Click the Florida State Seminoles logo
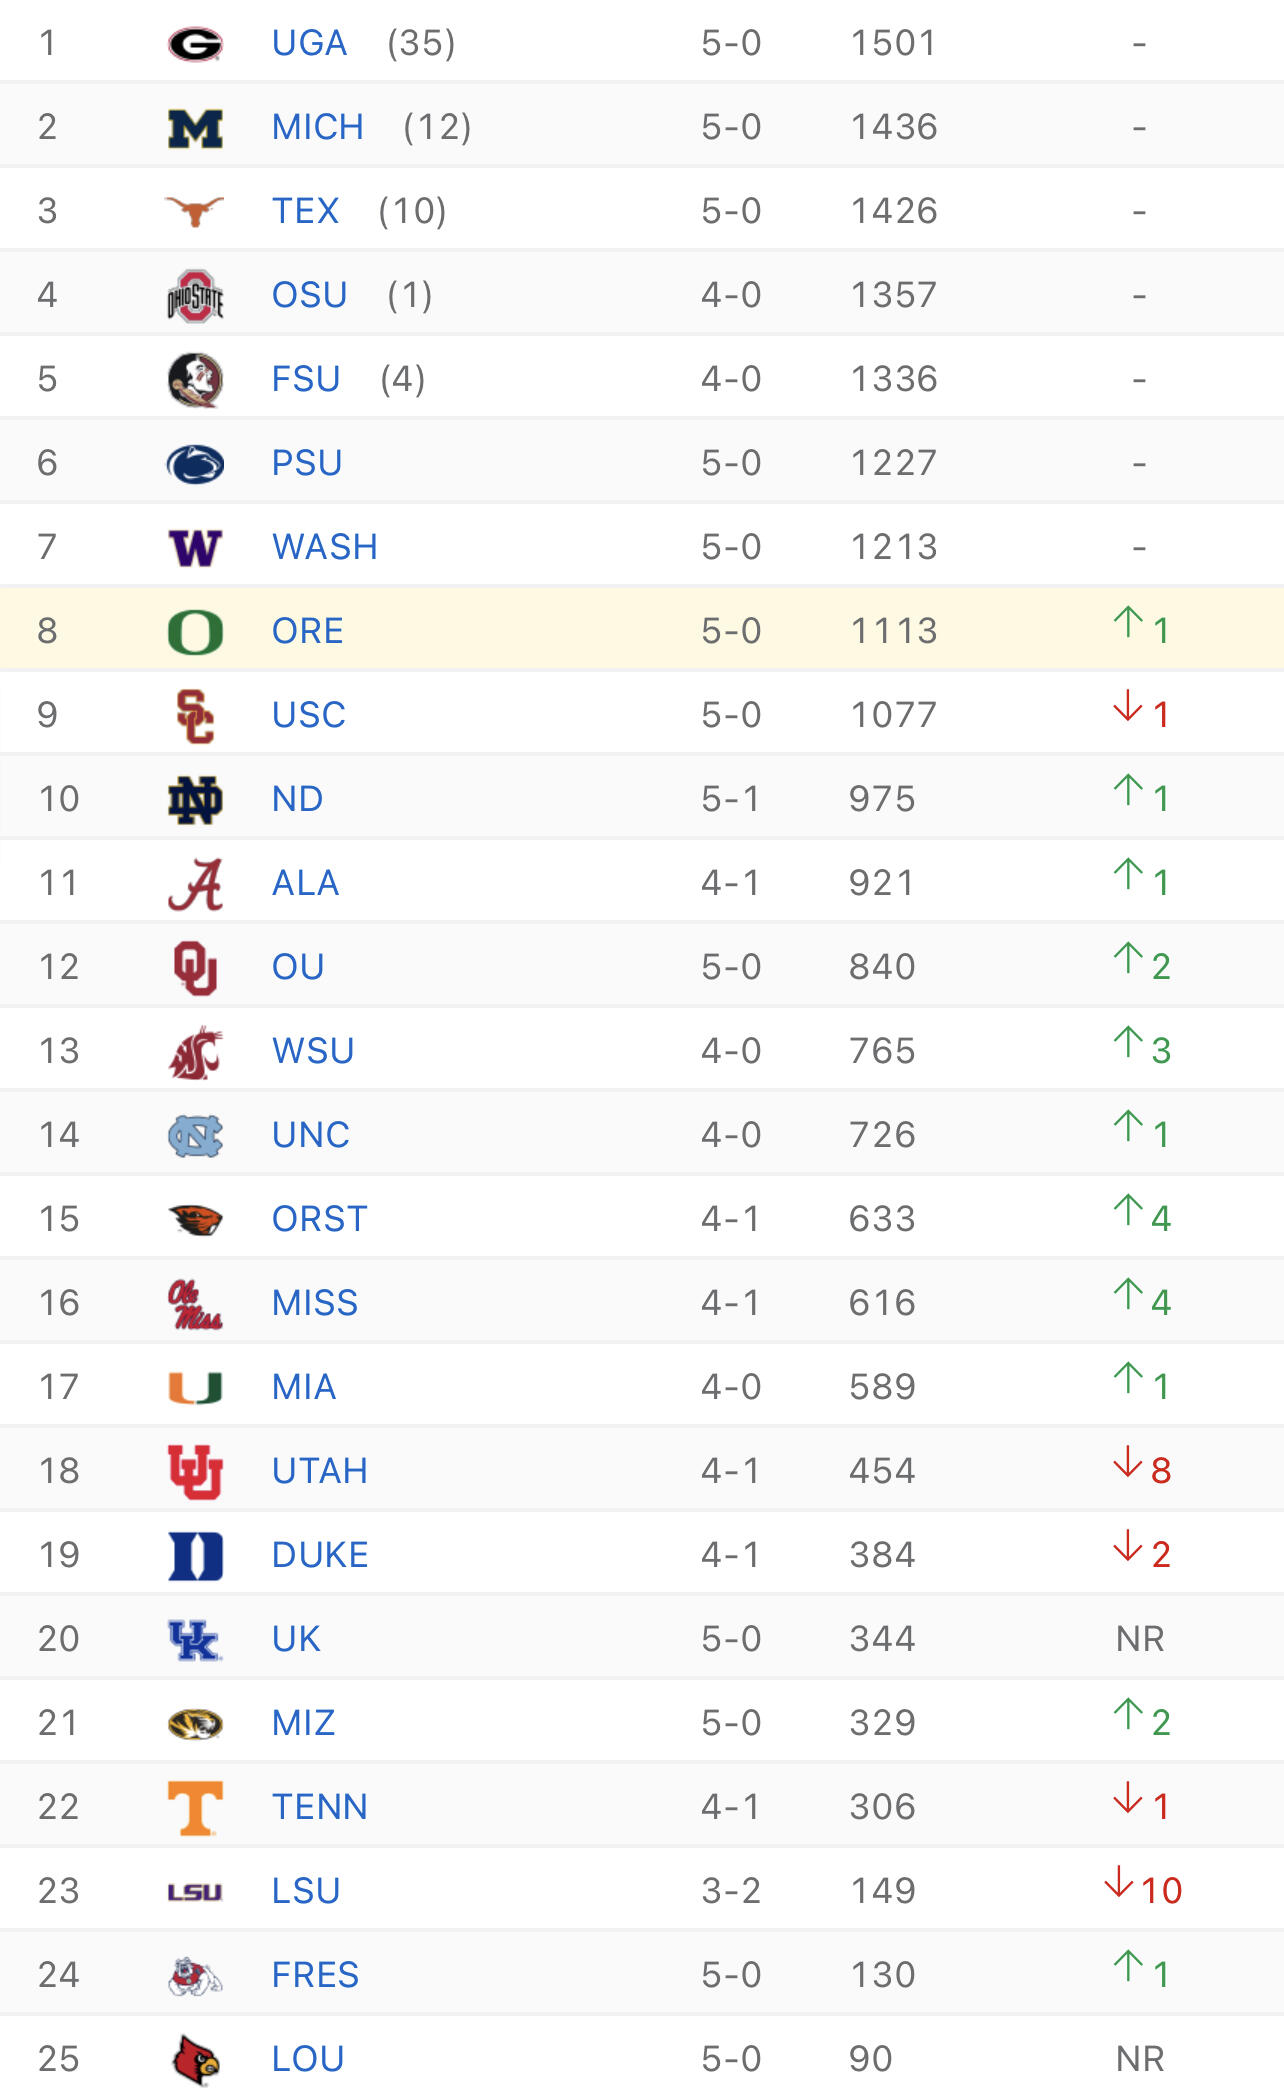 pos(195,380)
